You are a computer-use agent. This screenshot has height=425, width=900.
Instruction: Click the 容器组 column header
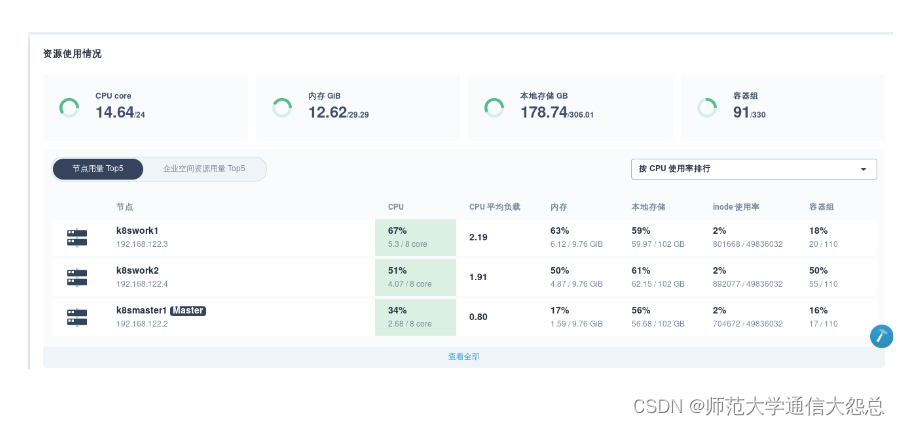(821, 207)
